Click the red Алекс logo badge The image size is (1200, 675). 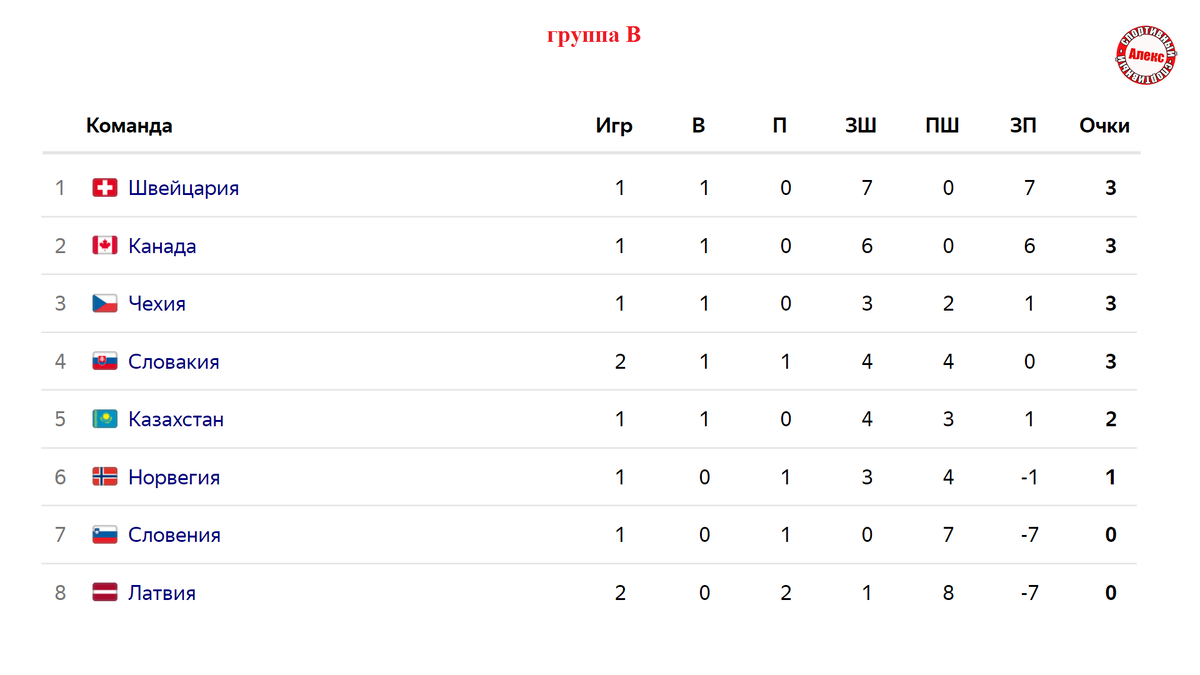pos(1146,57)
